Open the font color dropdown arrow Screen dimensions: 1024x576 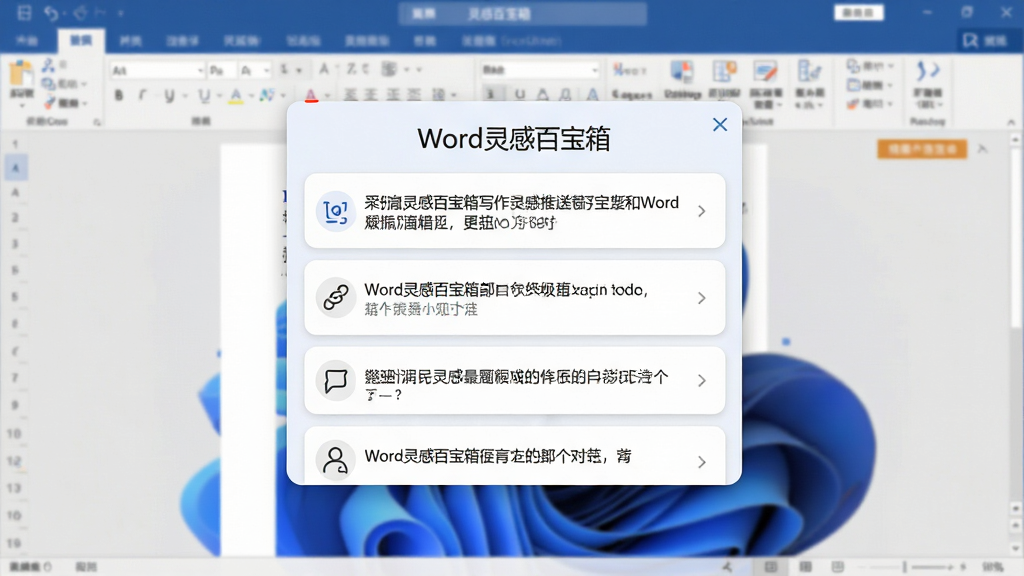[x=327, y=96]
